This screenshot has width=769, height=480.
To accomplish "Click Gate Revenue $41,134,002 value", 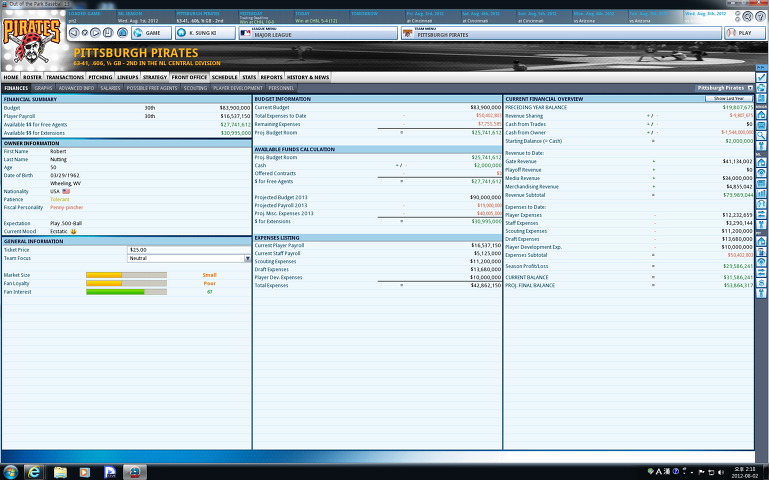I will (738, 161).
